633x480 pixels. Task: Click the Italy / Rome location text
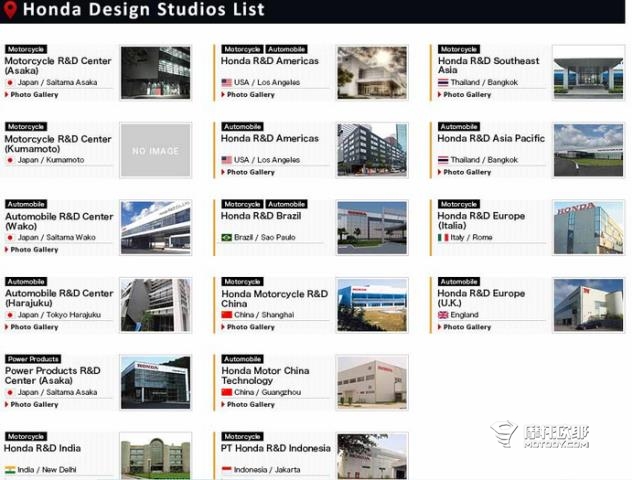(471, 237)
